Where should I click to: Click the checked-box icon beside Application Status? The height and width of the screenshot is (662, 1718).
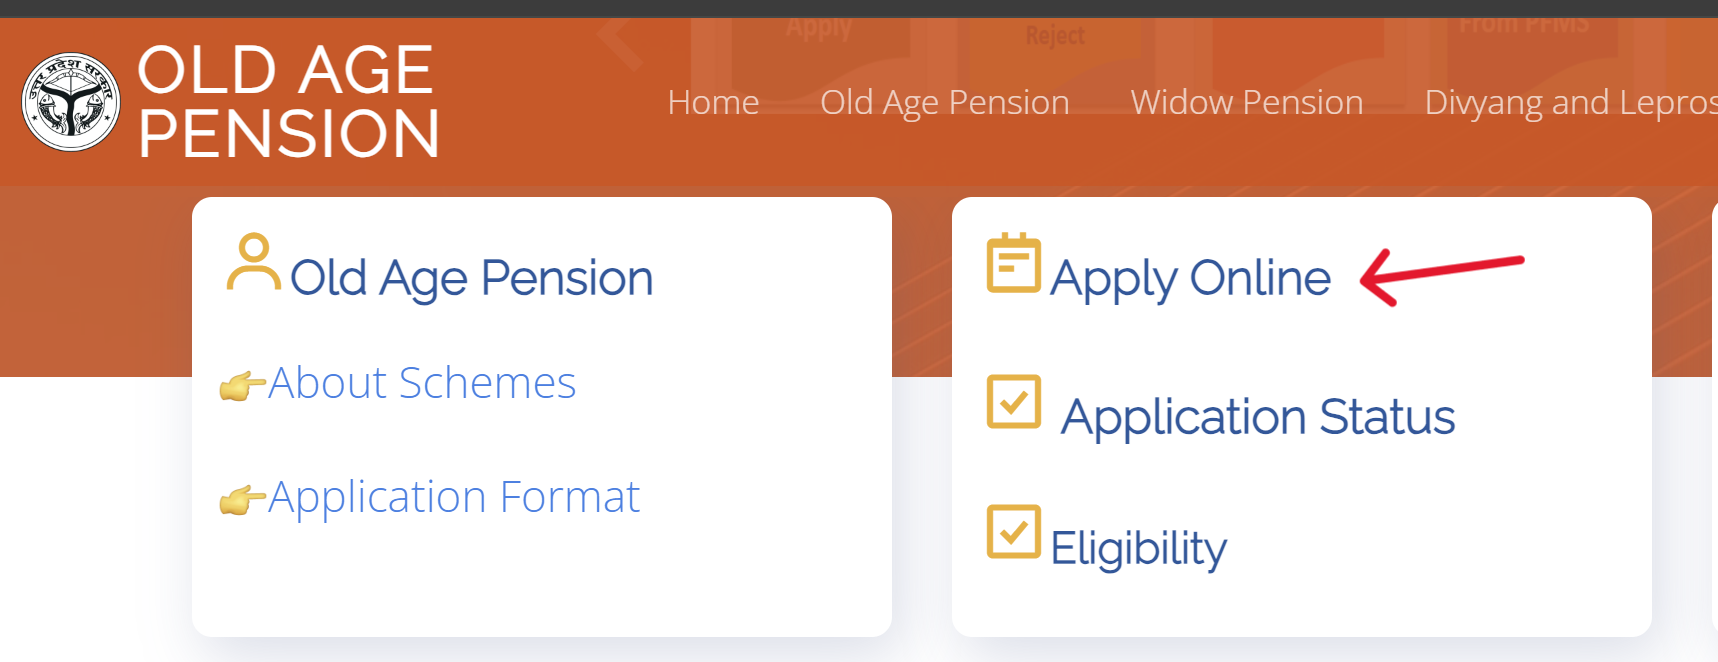[x=1012, y=403]
